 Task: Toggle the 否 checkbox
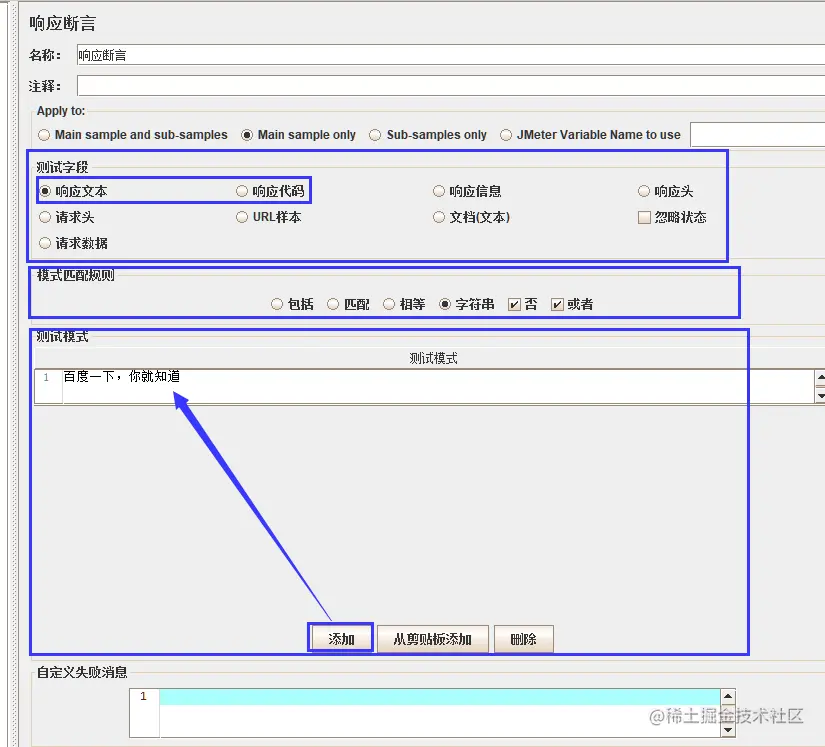514,305
